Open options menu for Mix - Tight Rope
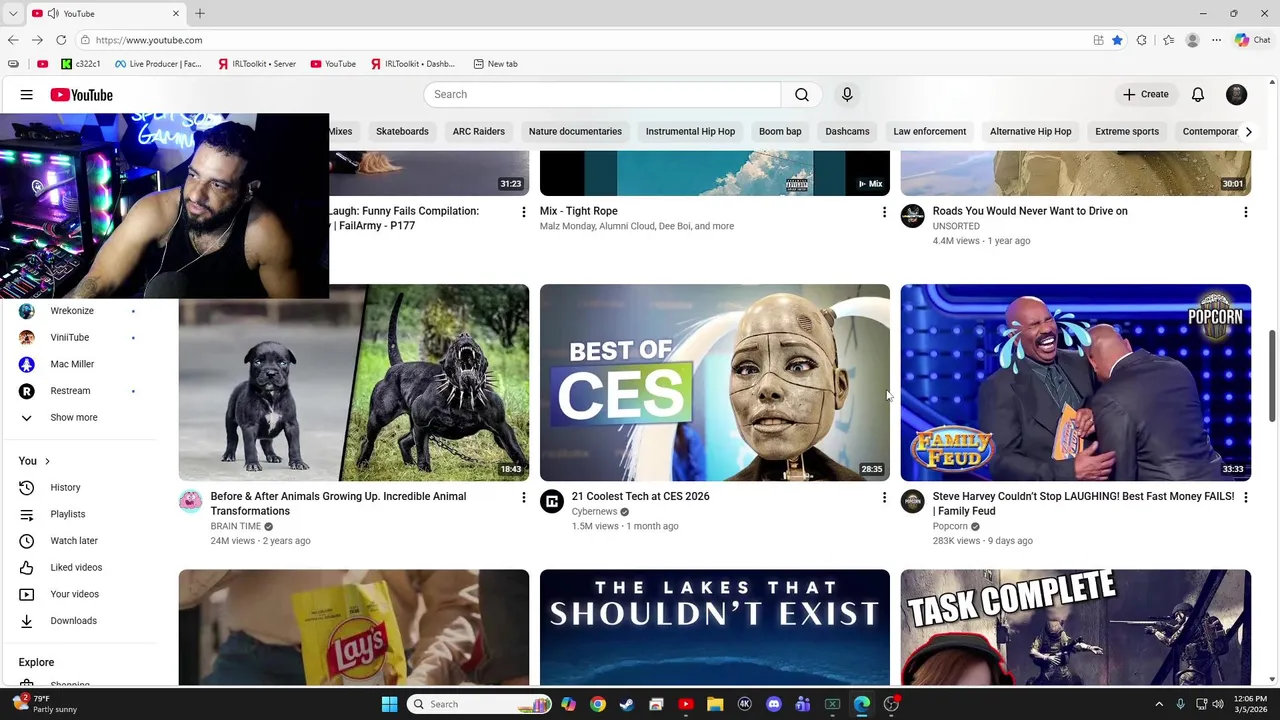 tap(884, 212)
